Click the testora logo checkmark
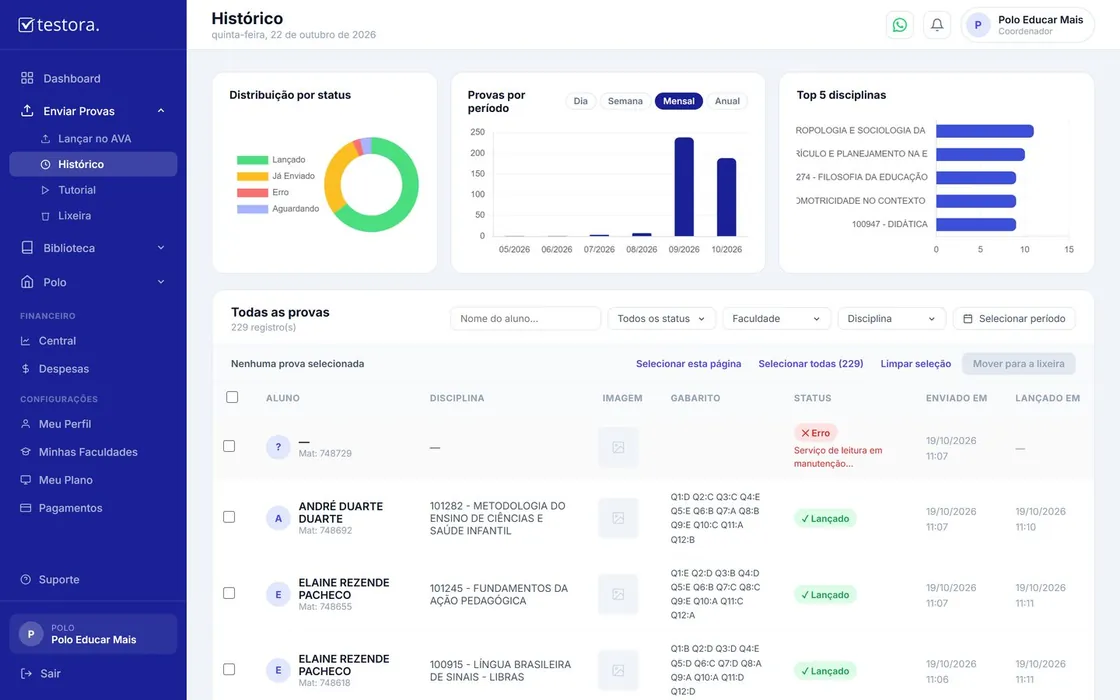The image size is (1120, 700). pos(26,25)
